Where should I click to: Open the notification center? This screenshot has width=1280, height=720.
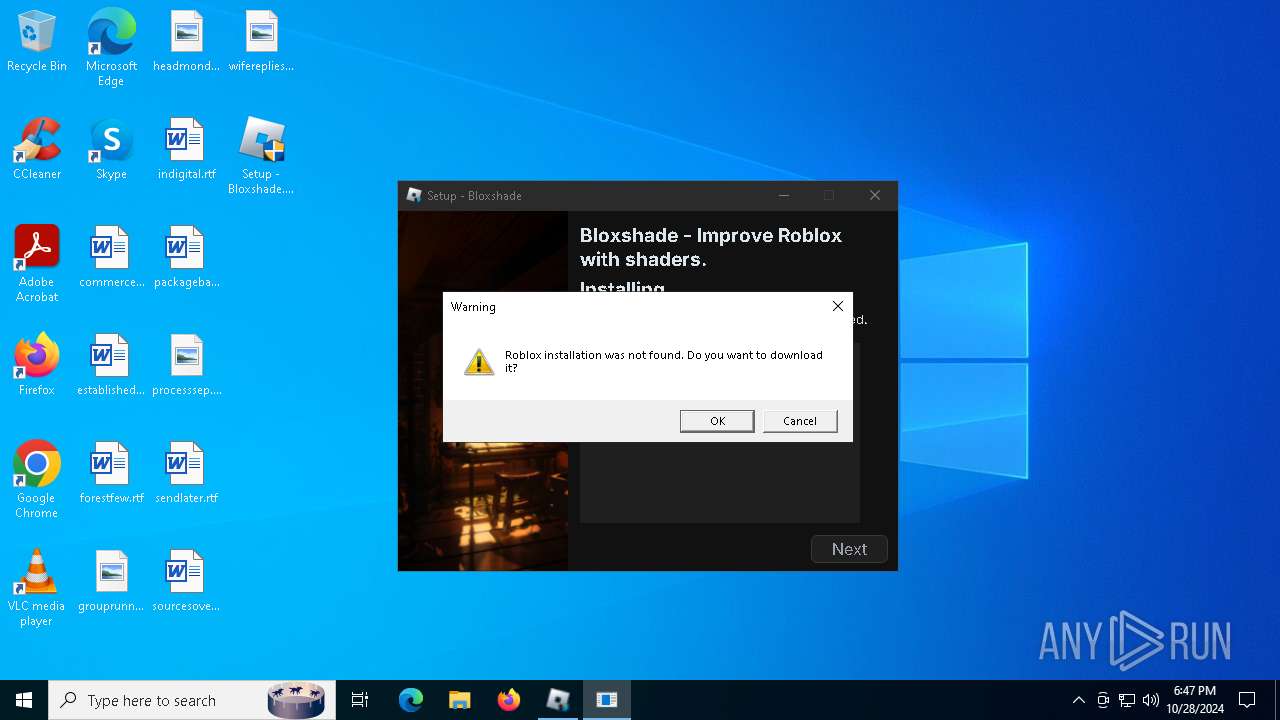click(x=1247, y=700)
